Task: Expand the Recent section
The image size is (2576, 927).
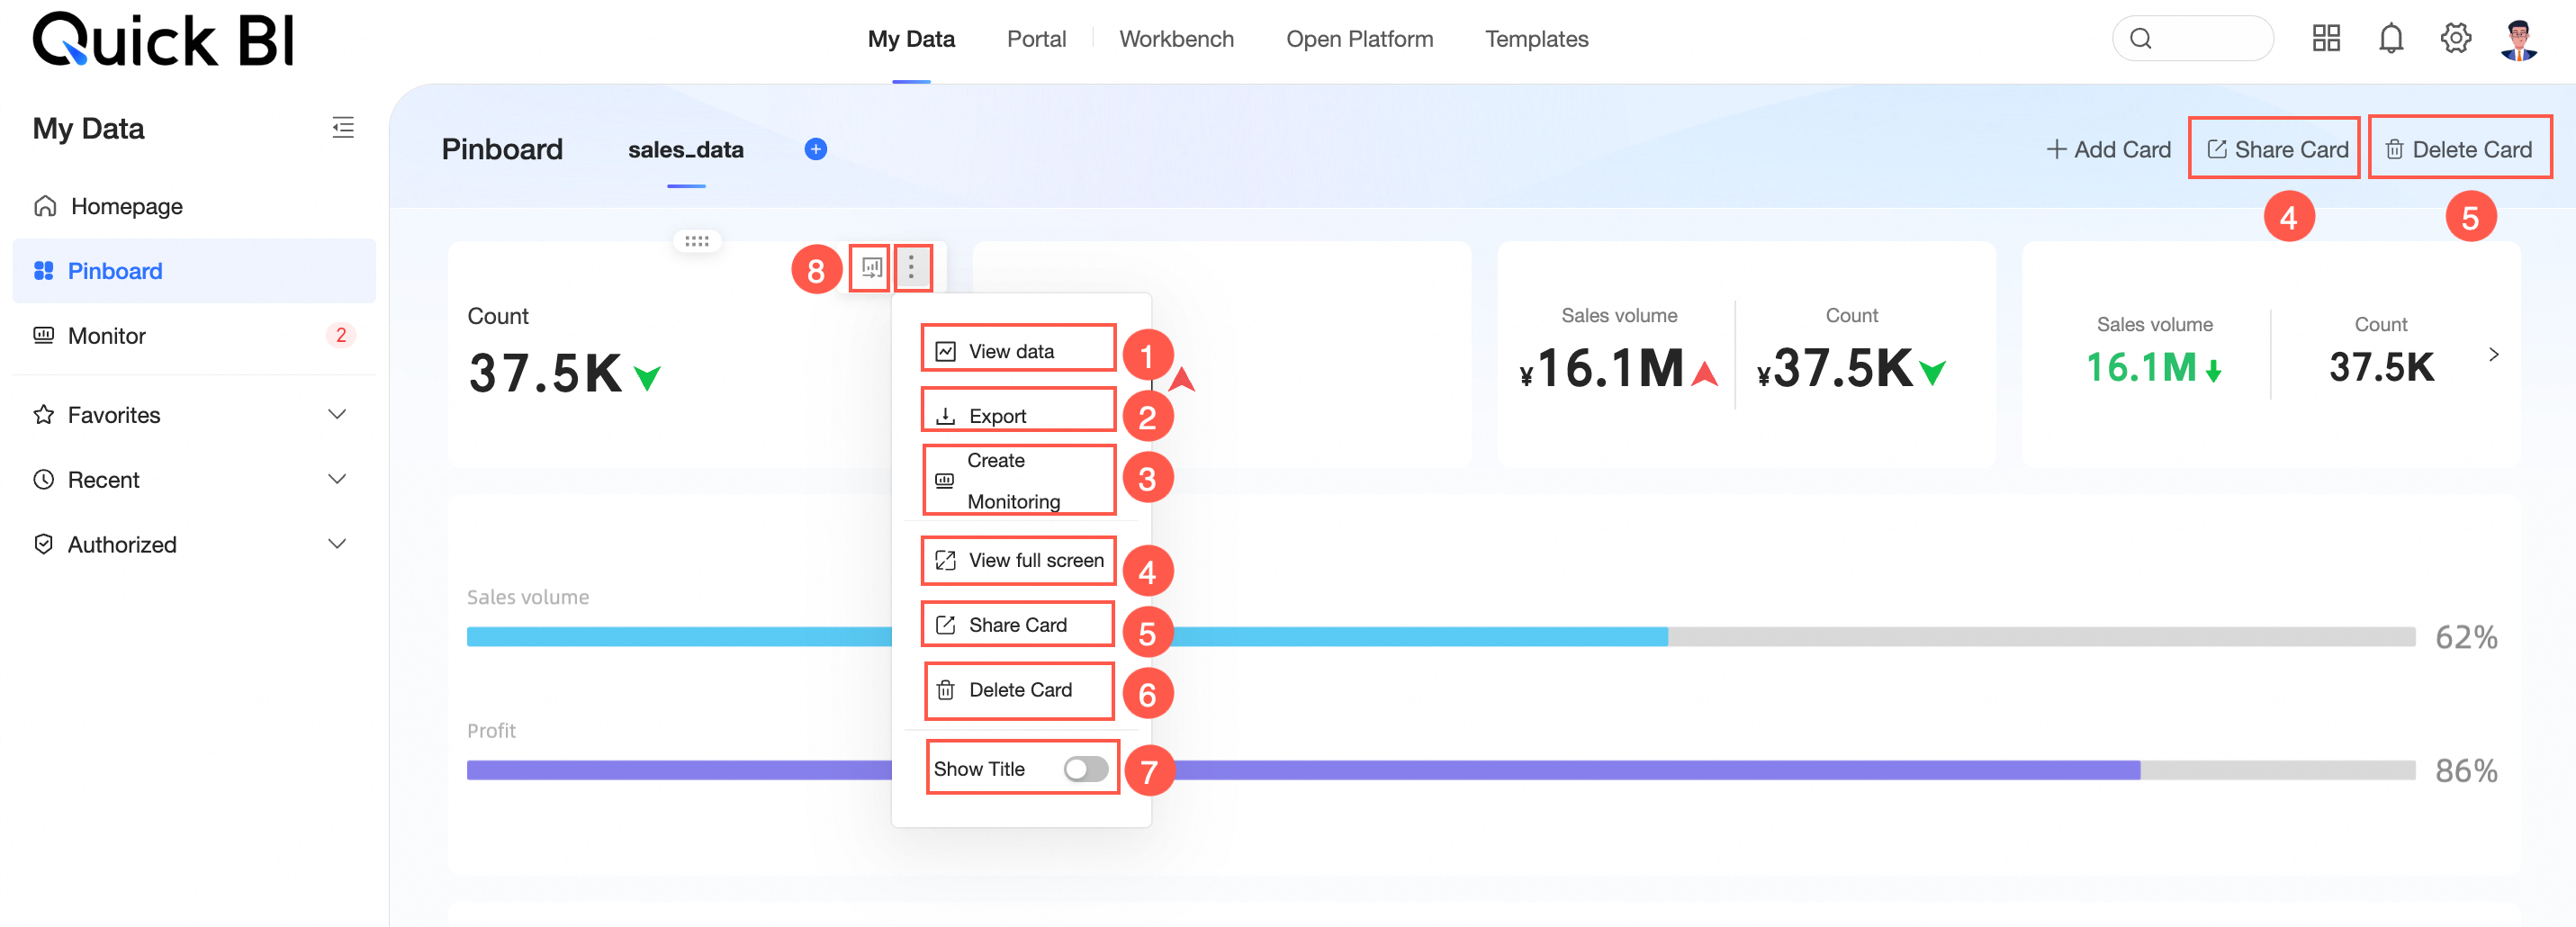Action: coord(337,479)
